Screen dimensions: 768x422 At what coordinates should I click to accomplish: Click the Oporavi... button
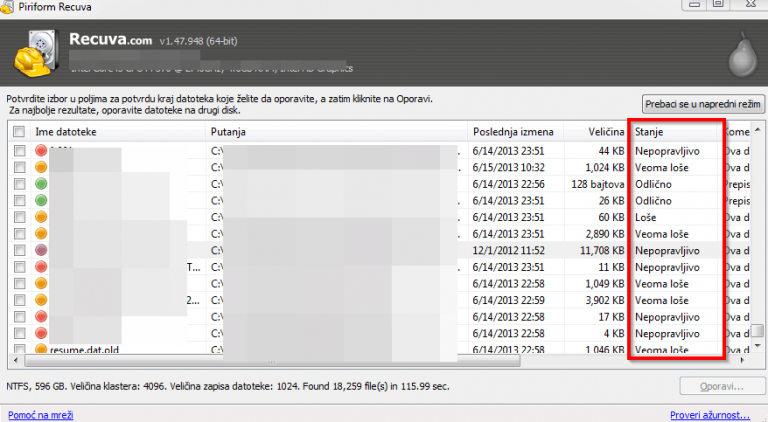(722, 386)
